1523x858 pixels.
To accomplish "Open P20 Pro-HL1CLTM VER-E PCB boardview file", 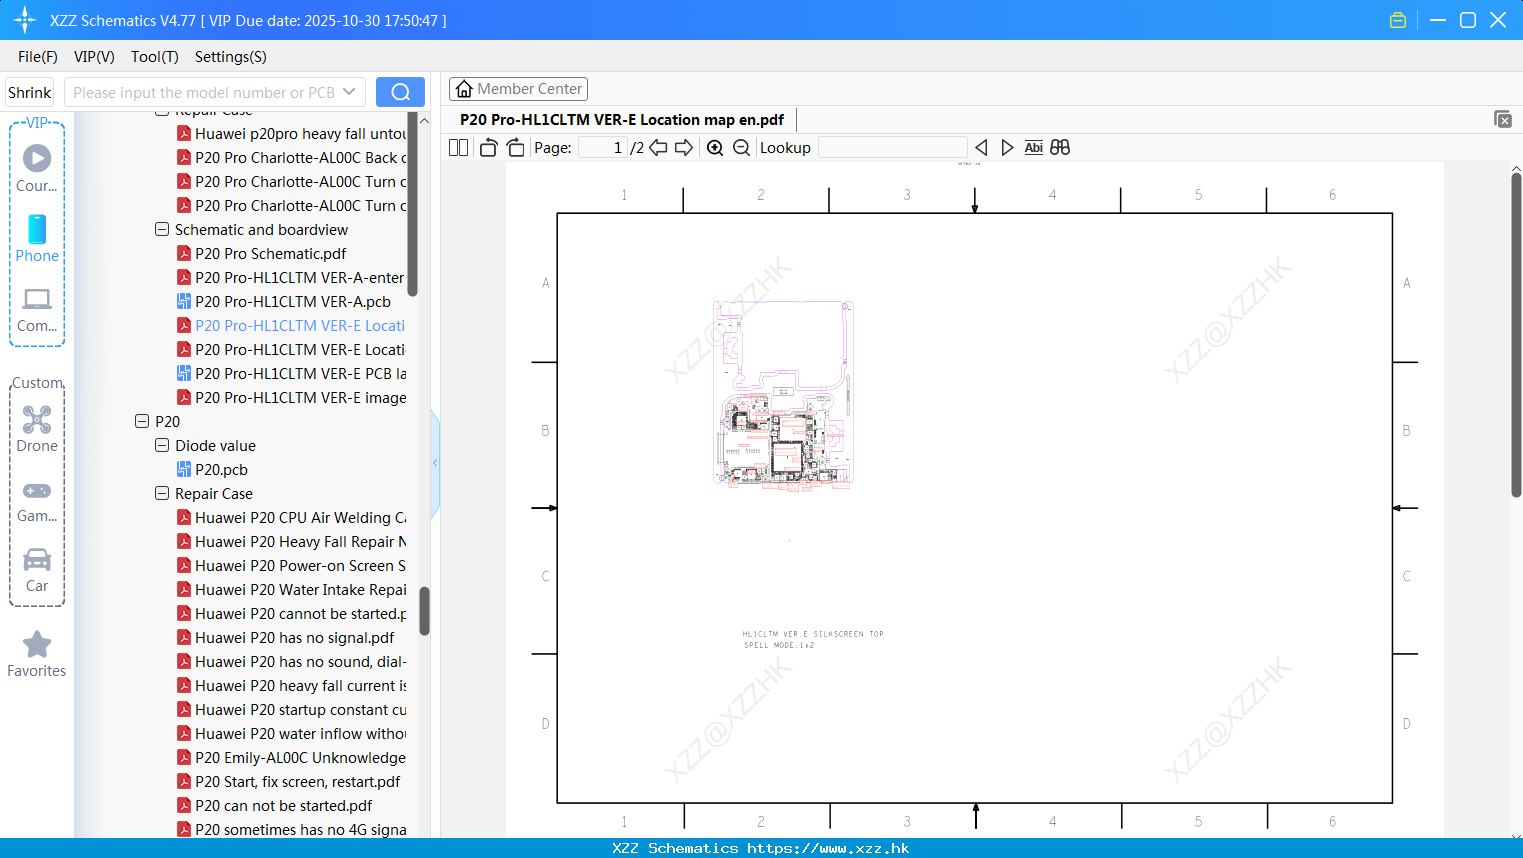I will pos(291,373).
